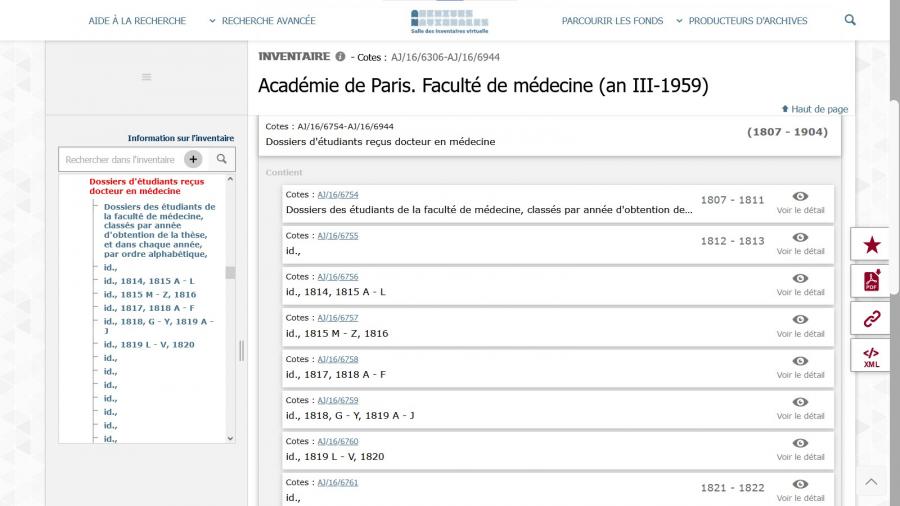
Task: Select tree node Dossiers d'étudiants reçus docteur
Action: click(146, 186)
